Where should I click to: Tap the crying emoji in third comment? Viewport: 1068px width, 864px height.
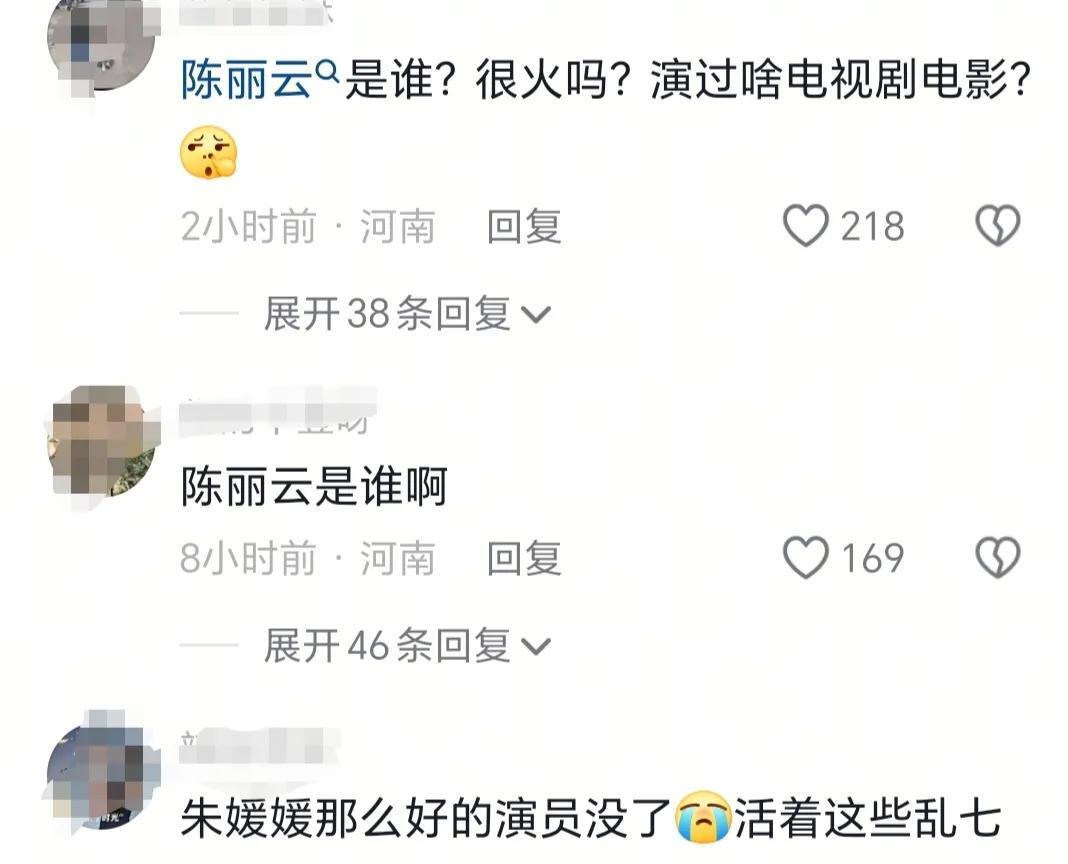(x=703, y=817)
